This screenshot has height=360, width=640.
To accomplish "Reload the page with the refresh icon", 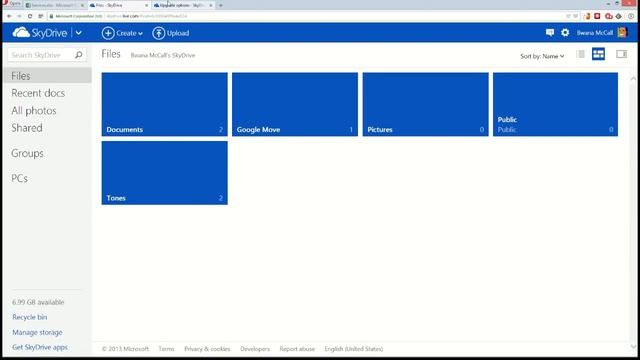I will 30,16.
